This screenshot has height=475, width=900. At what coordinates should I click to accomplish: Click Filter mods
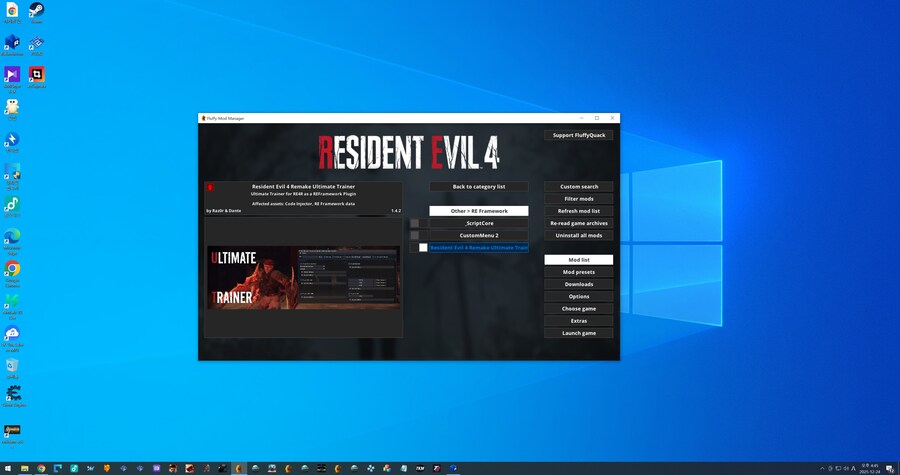pos(579,198)
